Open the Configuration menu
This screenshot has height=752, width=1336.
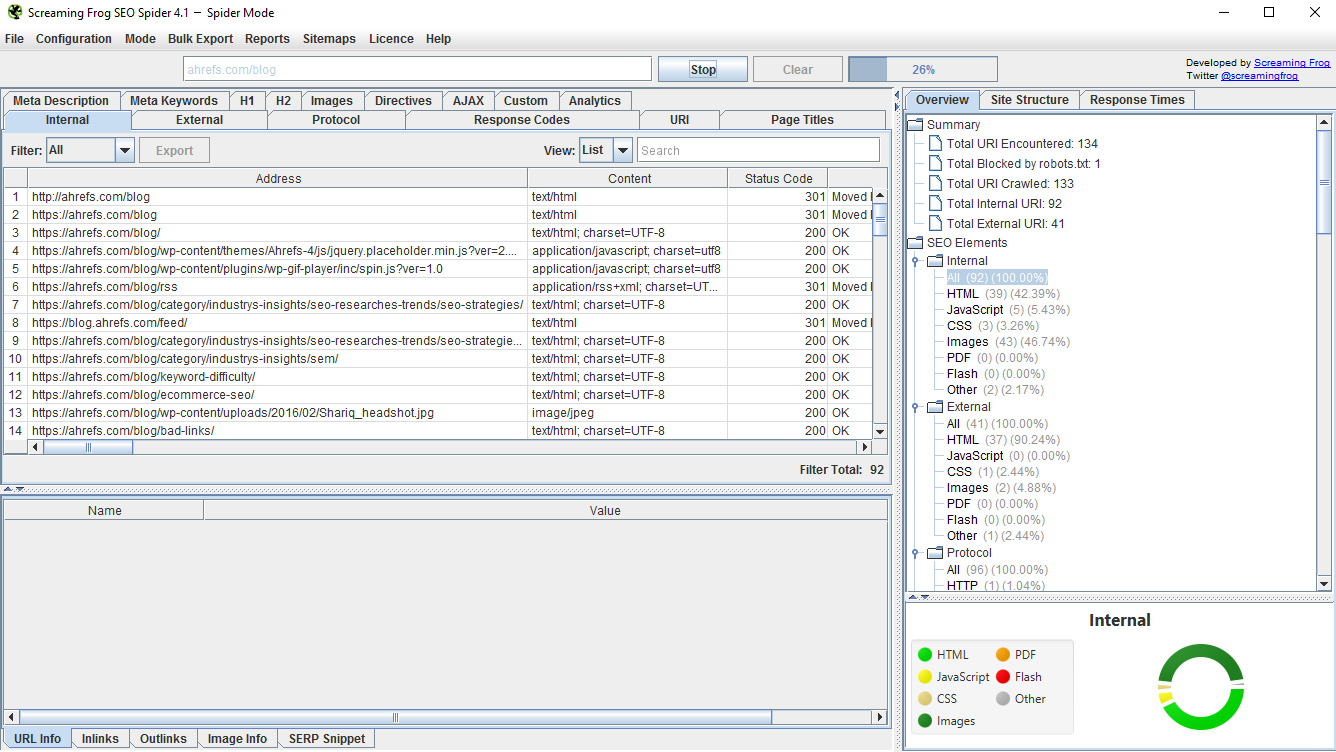coord(74,39)
